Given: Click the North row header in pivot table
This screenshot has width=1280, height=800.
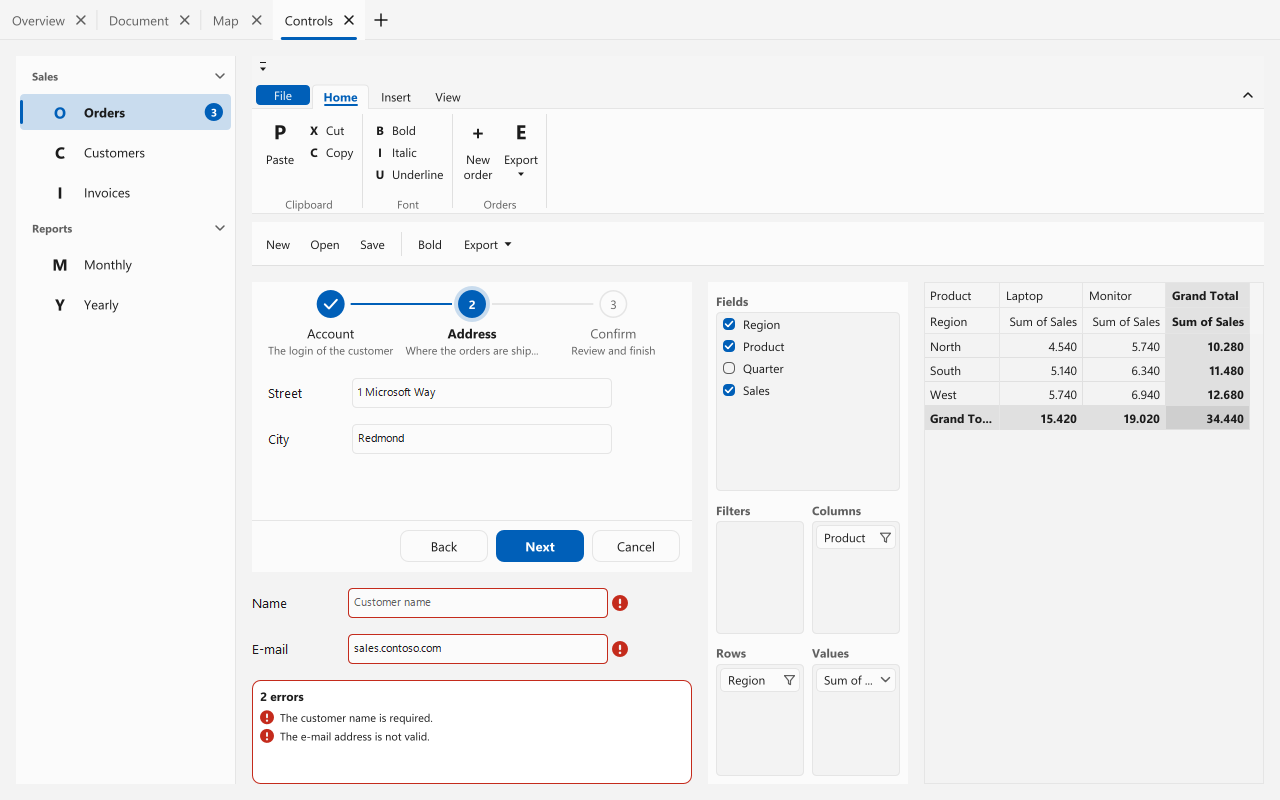Looking at the screenshot, I should tap(962, 347).
